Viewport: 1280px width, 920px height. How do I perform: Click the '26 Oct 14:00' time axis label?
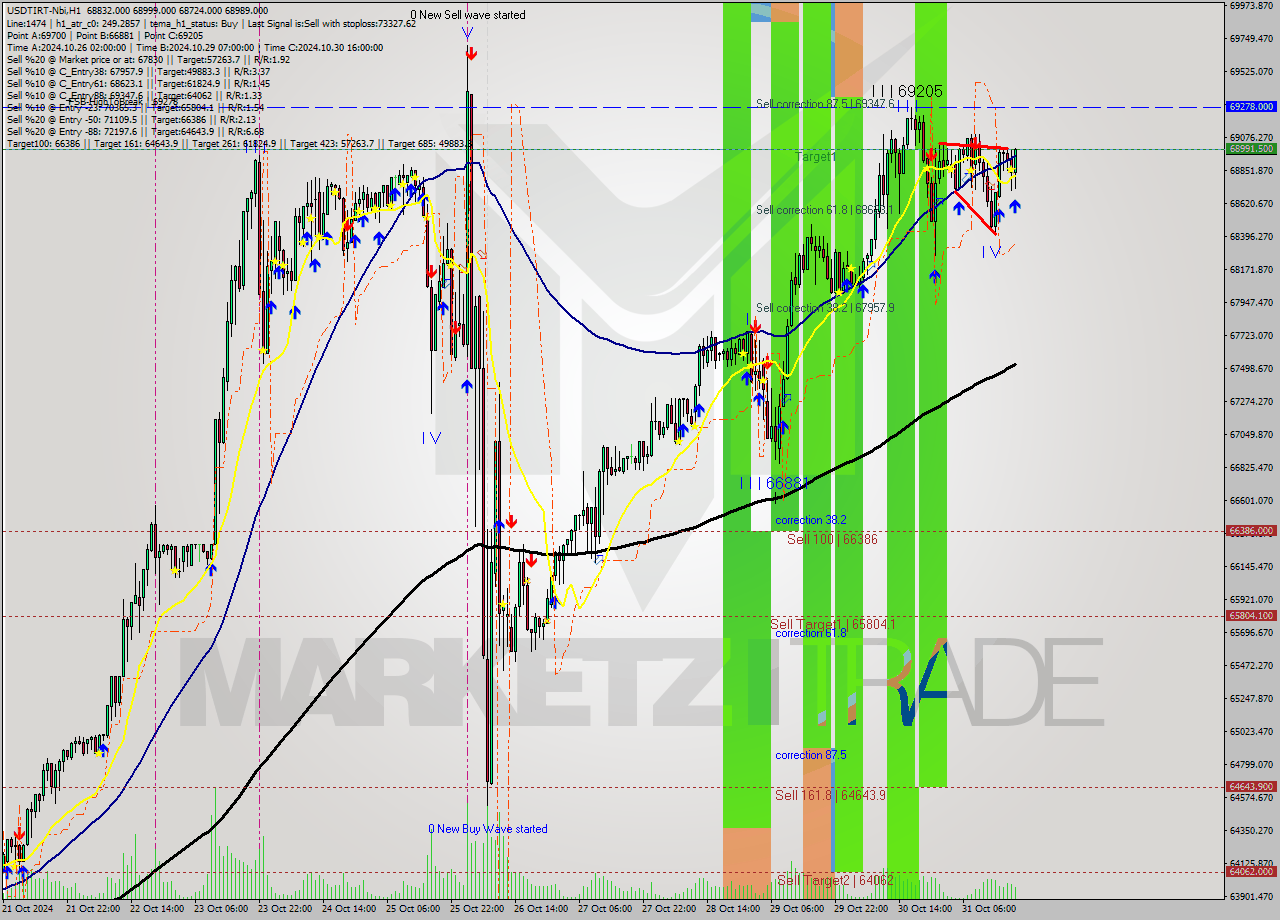click(540, 909)
